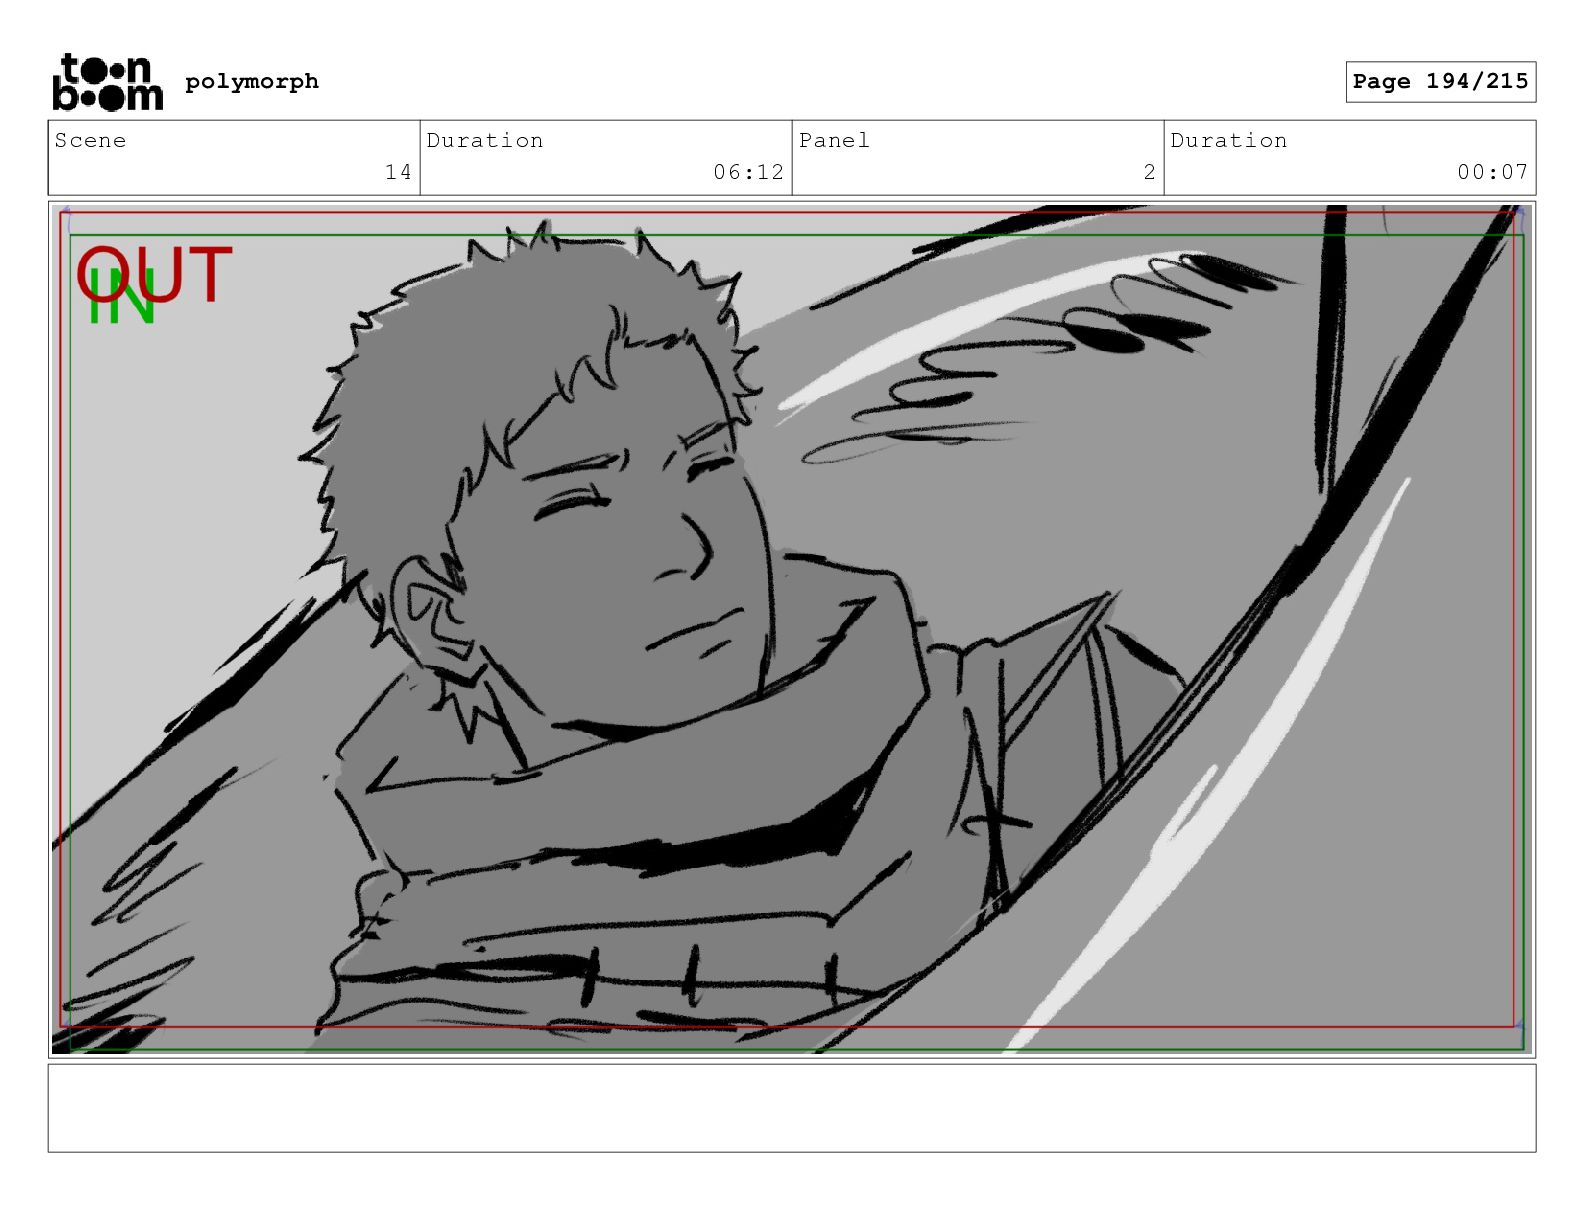Click the storyboard panel drawing thumbnail

[792, 629]
